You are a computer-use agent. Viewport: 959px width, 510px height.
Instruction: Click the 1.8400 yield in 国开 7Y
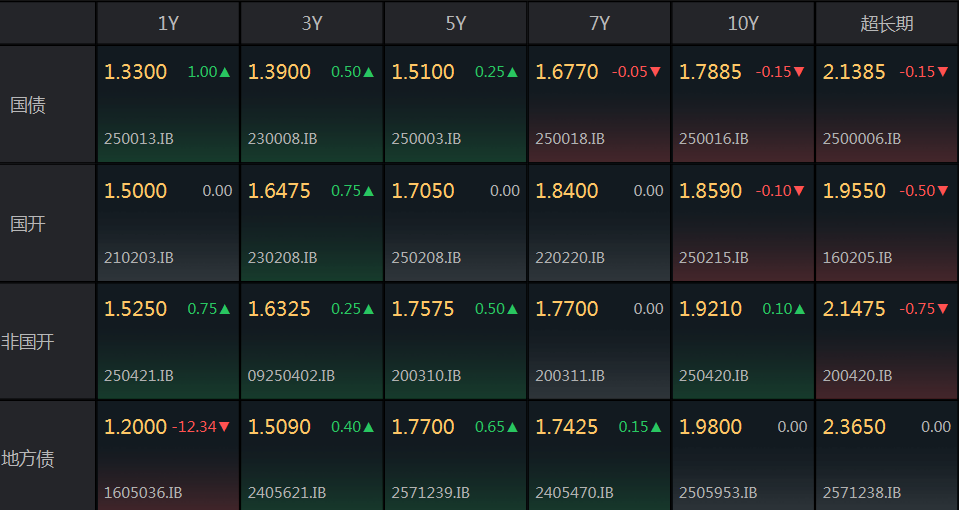pyautogui.click(x=567, y=191)
